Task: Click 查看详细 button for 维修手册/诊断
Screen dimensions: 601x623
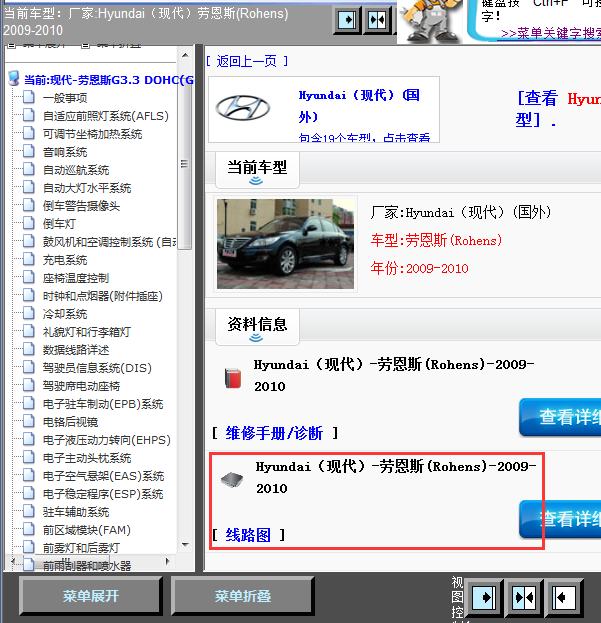Action: coord(560,417)
